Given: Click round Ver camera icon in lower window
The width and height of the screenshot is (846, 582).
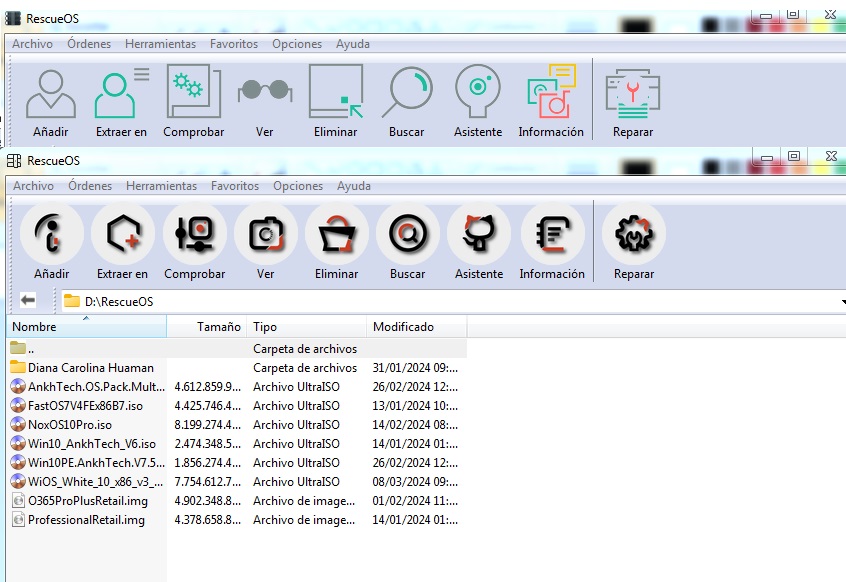Looking at the screenshot, I should [x=265, y=234].
